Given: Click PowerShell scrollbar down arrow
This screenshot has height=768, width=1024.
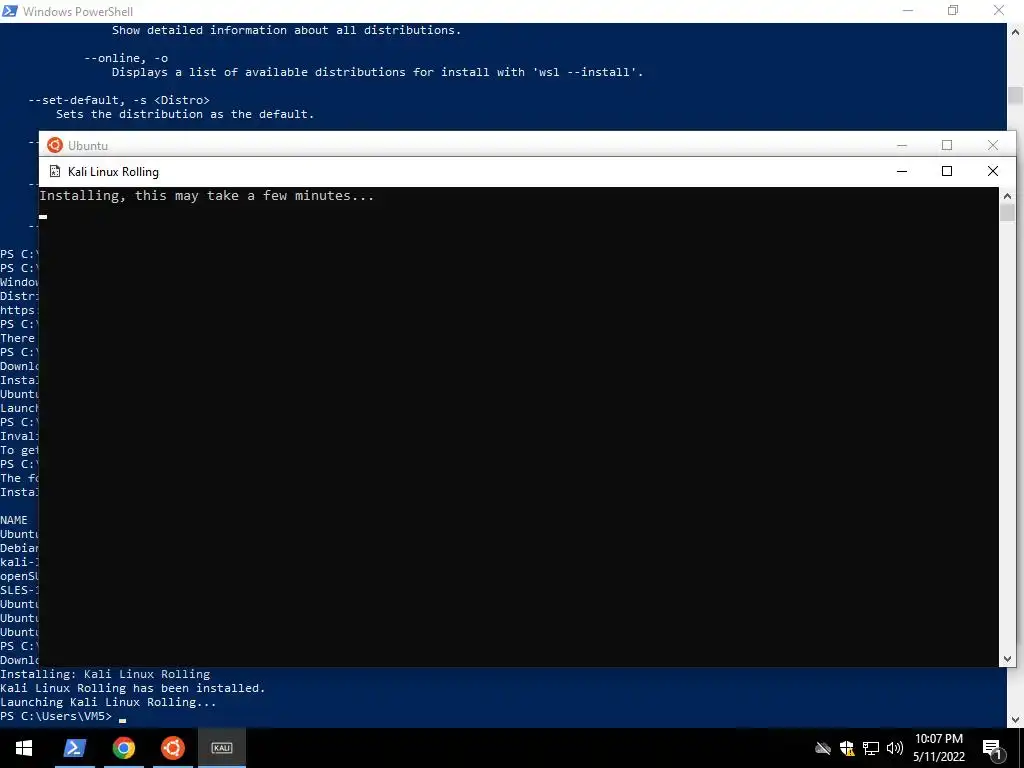Looking at the screenshot, I should [x=1016, y=720].
